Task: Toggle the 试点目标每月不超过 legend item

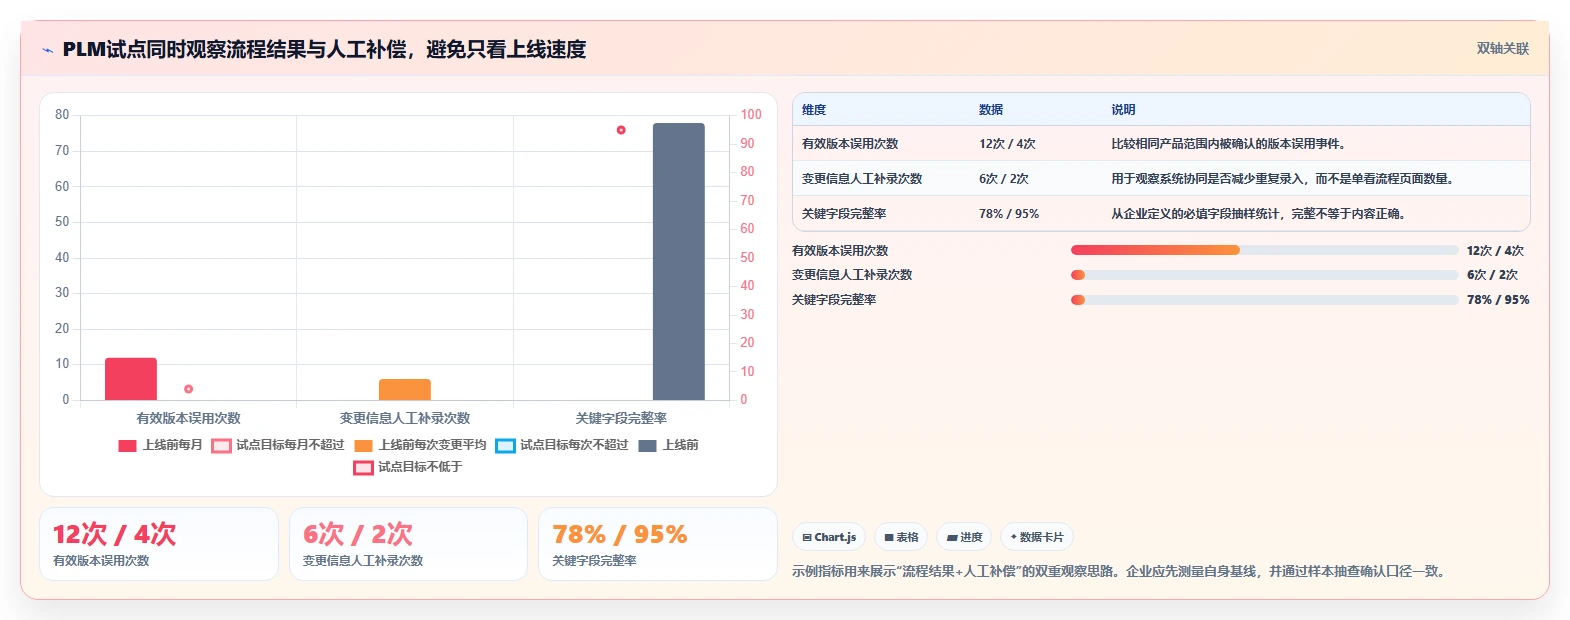Action: (277, 445)
